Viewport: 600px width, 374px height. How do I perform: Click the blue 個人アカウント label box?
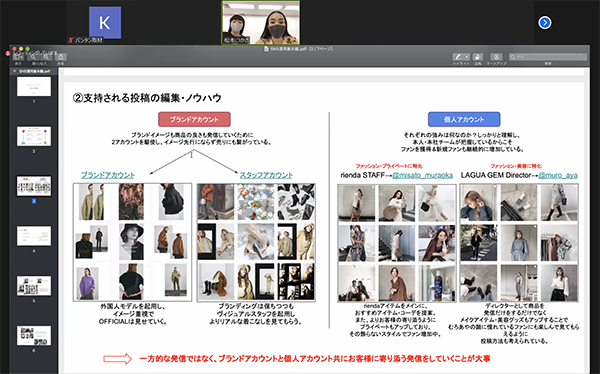click(x=464, y=119)
